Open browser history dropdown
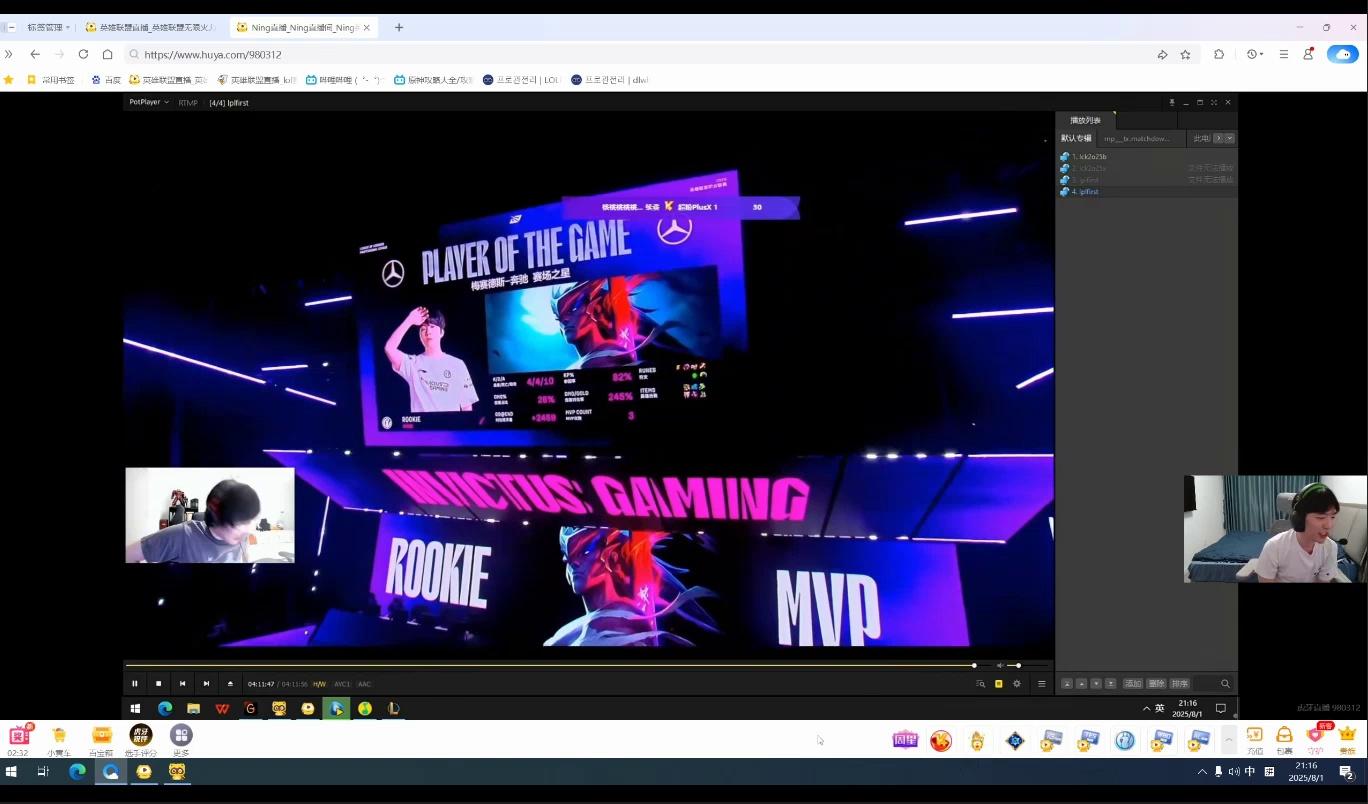1368x804 pixels. (1255, 54)
